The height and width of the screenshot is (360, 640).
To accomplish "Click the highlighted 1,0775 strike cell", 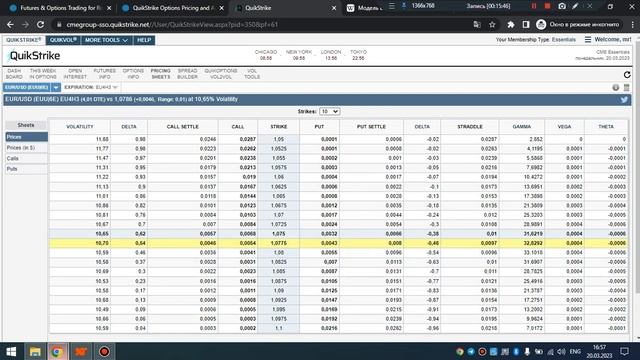I will pos(279,243).
